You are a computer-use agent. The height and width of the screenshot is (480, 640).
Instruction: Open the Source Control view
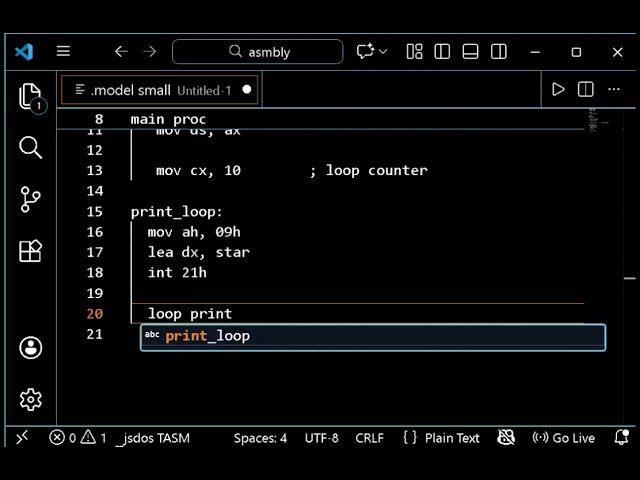[31, 200]
